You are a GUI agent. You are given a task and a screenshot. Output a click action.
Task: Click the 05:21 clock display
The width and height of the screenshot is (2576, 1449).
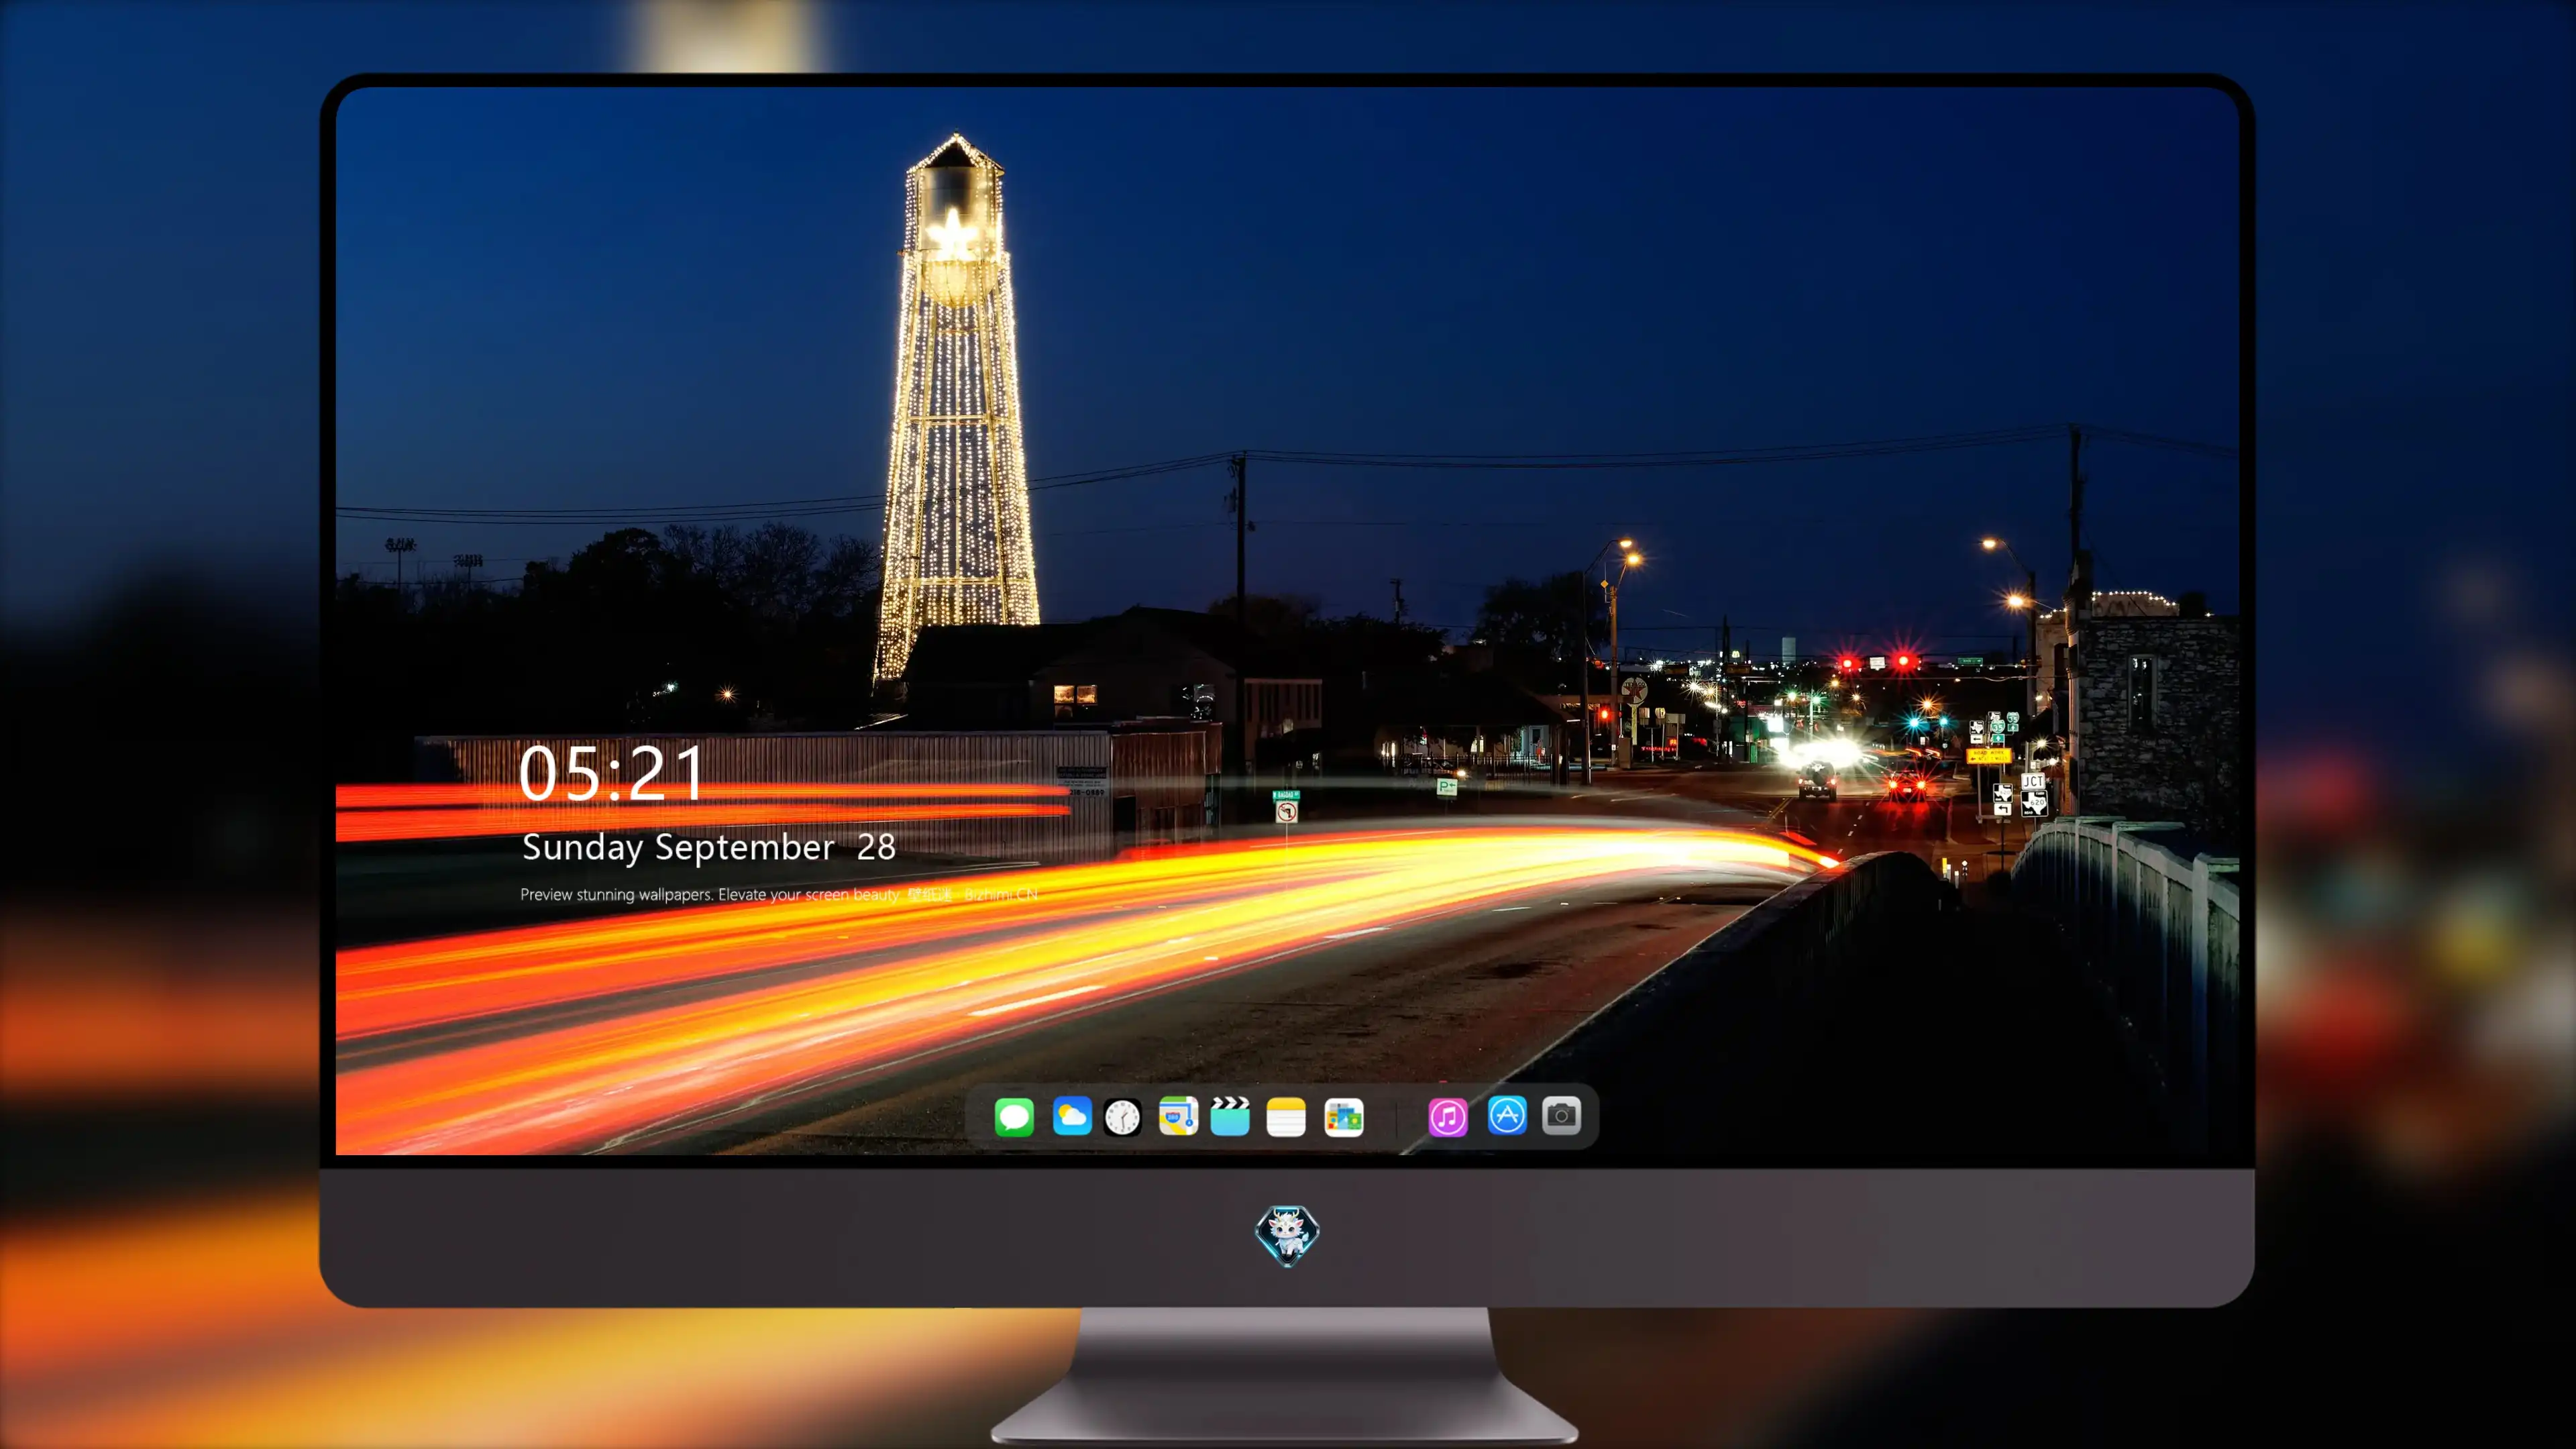pos(612,773)
